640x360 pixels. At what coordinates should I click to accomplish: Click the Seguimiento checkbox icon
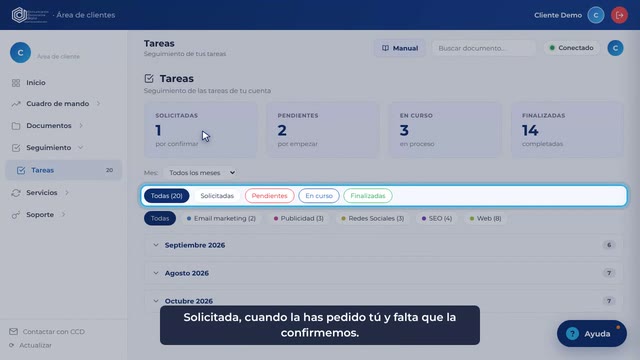(x=16, y=148)
